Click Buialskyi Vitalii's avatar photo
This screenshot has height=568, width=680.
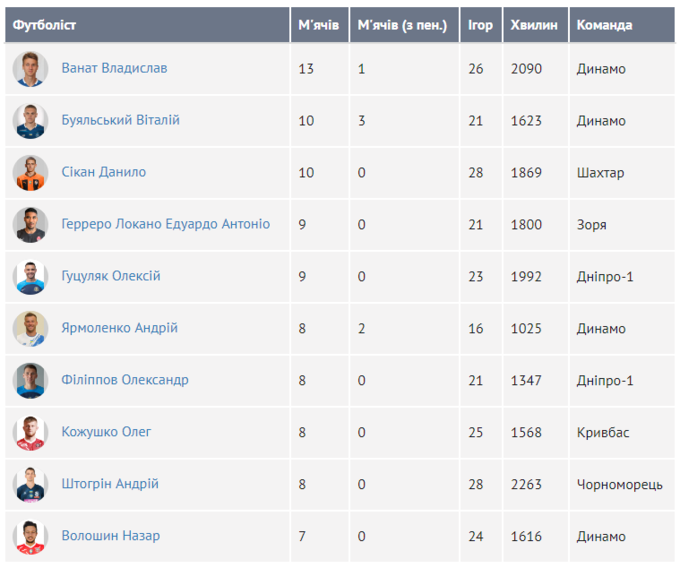point(30,121)
